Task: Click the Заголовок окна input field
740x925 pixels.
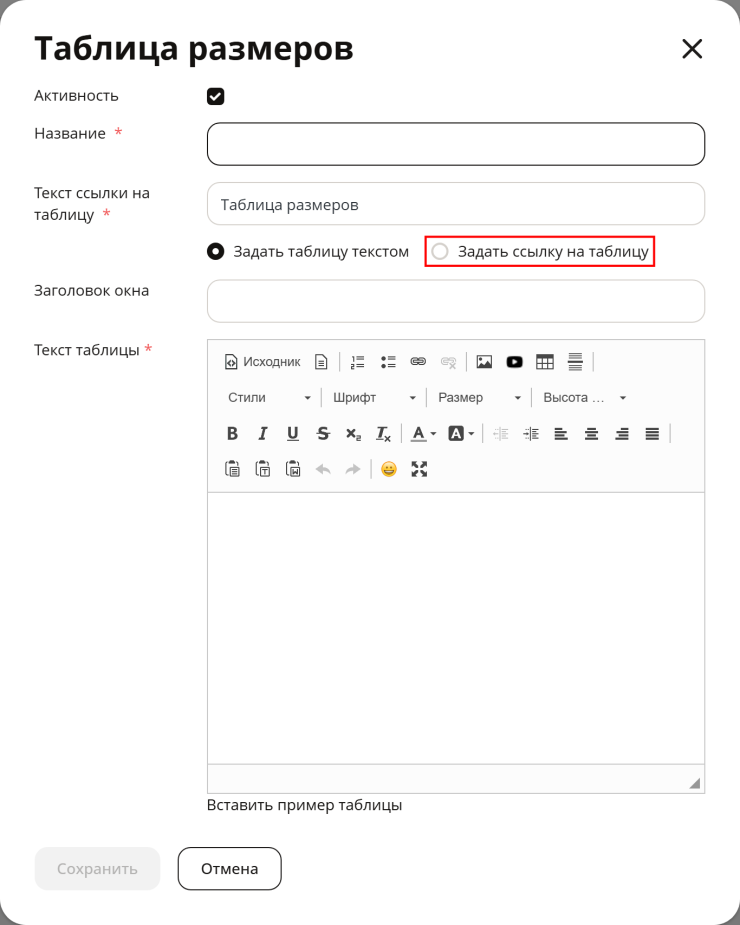Action: click(x=456, y=301)
